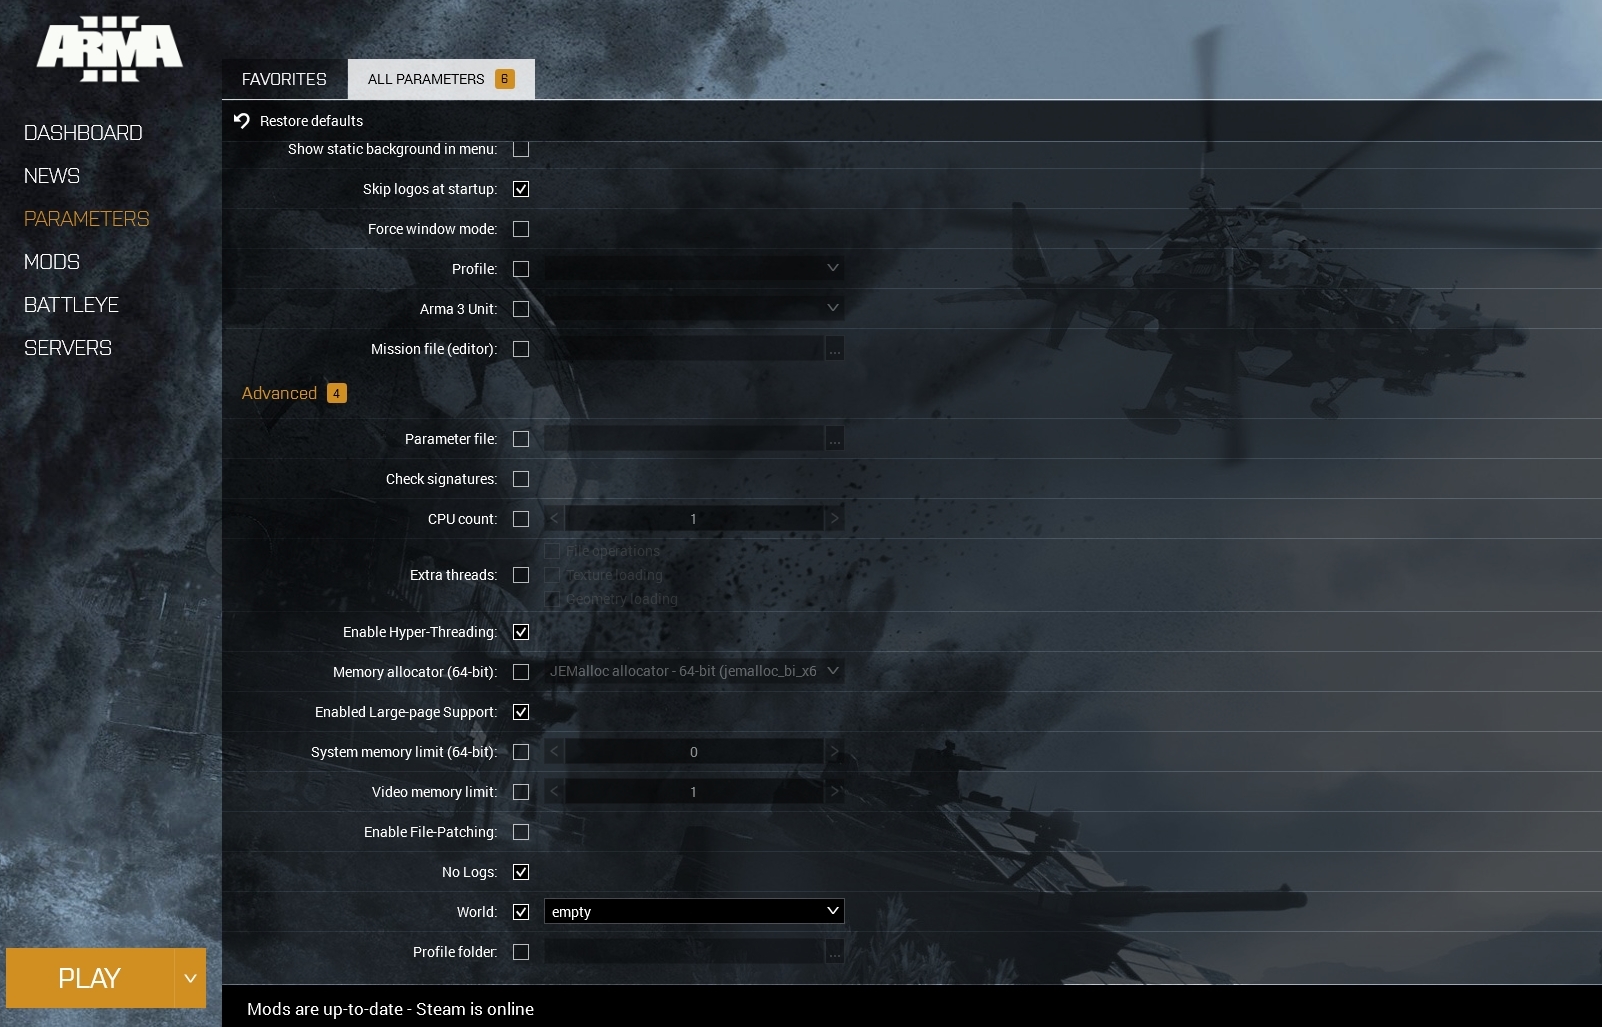Open the Memory allocator dropdown
The width and height of the screenshot is (1602, 1027).
point(694,671)
